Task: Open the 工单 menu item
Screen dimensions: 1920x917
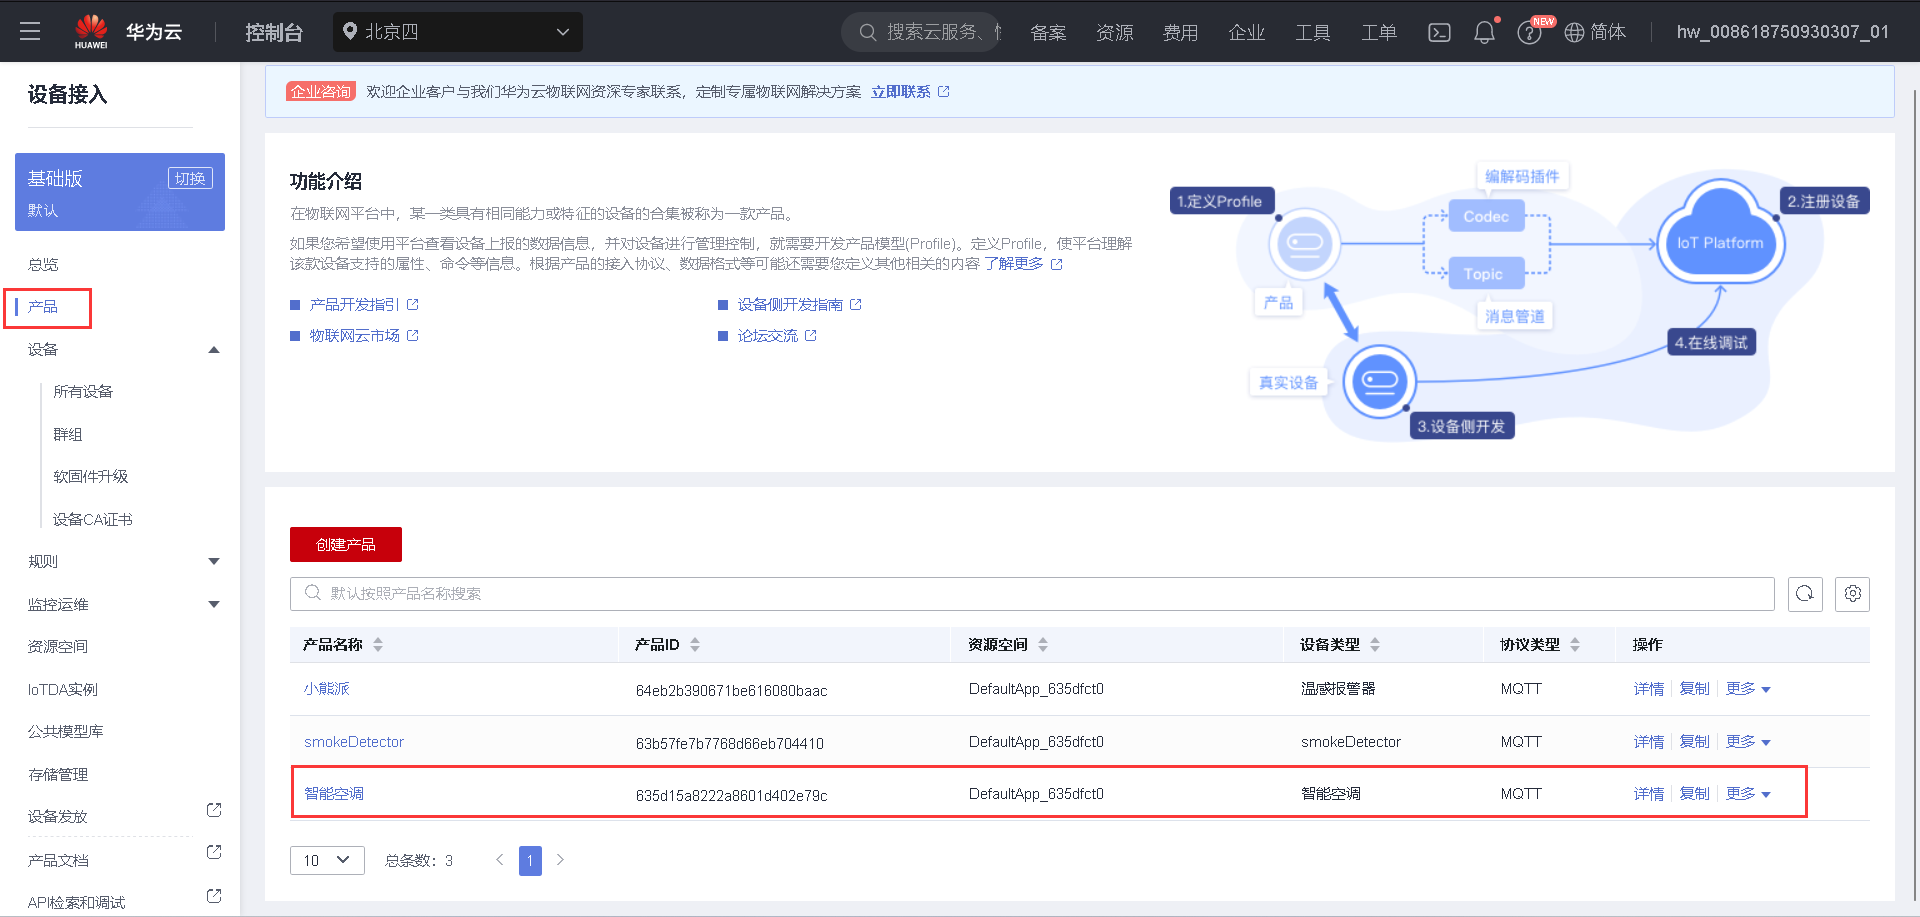Action: tap(1378, 32)
